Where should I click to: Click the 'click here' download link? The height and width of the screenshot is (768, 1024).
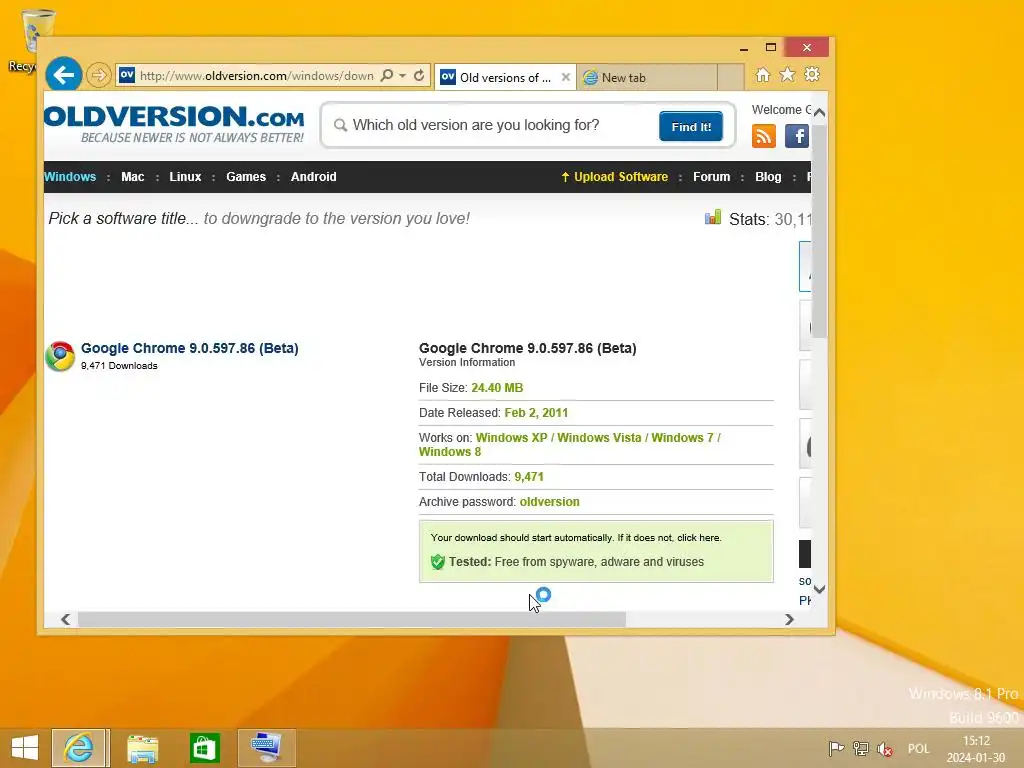pos(698,538)
